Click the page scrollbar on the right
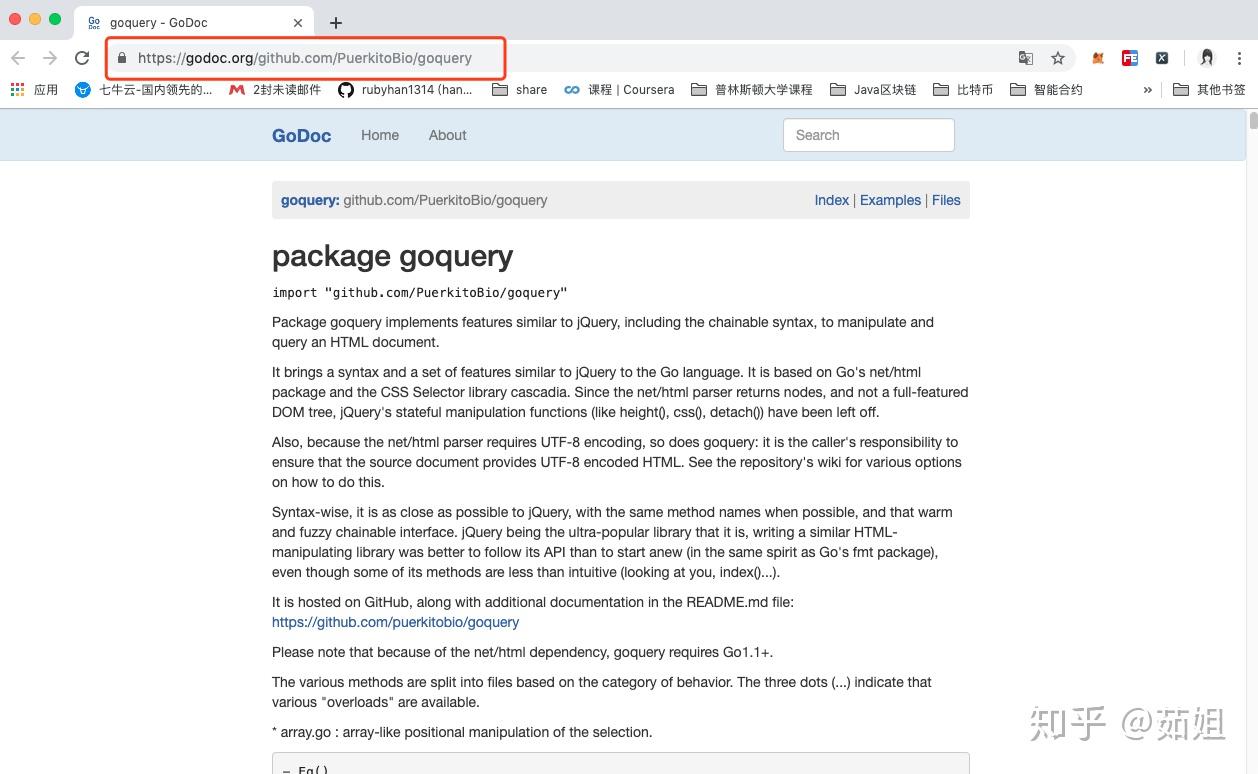Screen dimensions: 1258x774 point(1252,122)
